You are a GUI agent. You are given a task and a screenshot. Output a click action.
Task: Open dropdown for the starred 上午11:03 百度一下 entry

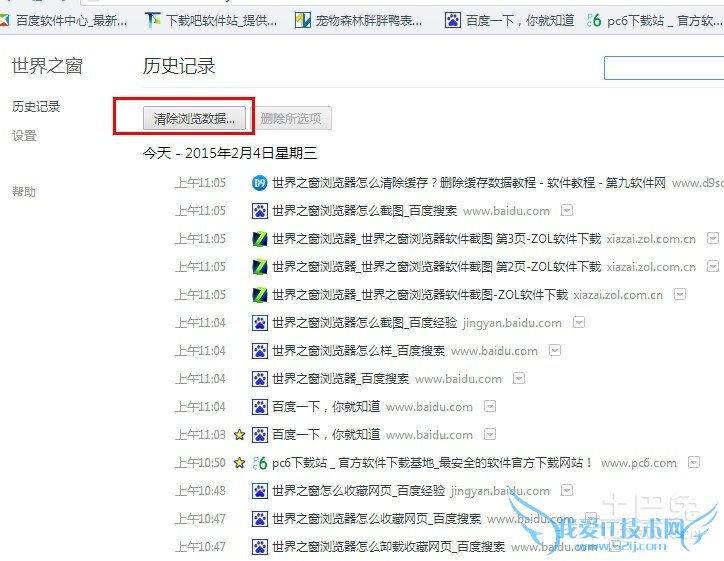(489, 434)
